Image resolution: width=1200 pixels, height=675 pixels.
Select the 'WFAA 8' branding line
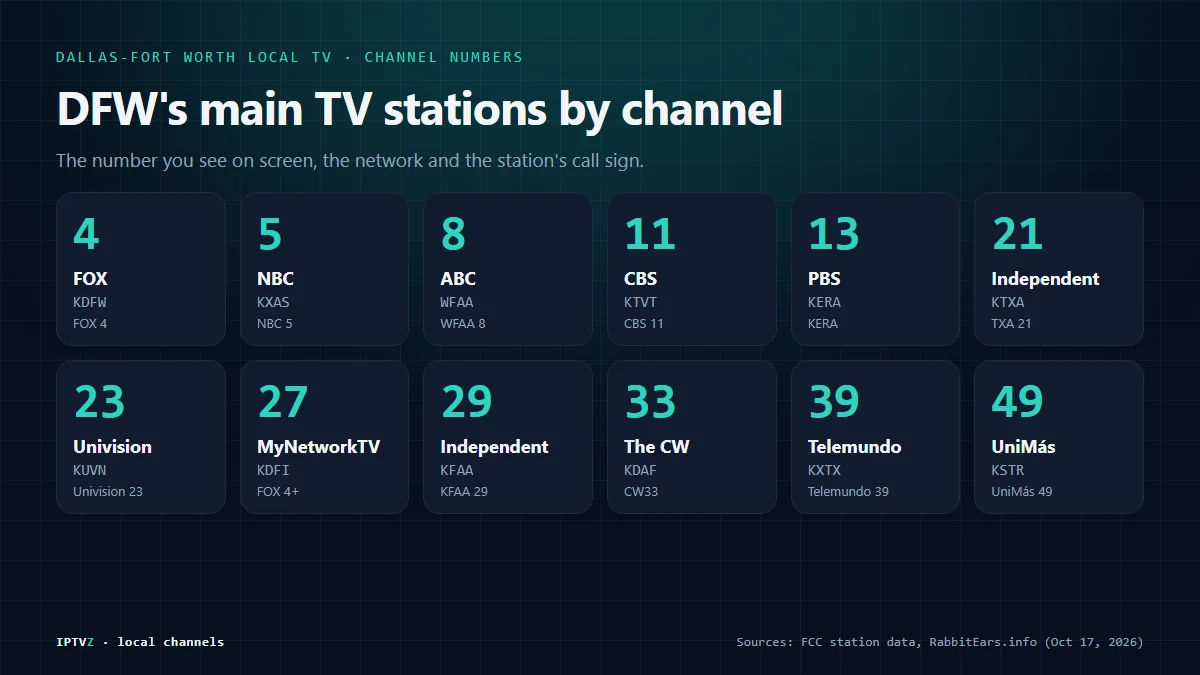[463, 324]
